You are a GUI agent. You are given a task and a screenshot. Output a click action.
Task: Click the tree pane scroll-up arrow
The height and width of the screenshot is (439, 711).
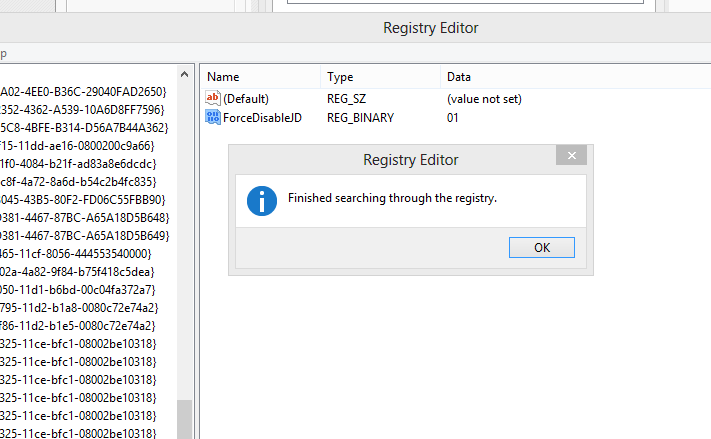coord(184,74)
